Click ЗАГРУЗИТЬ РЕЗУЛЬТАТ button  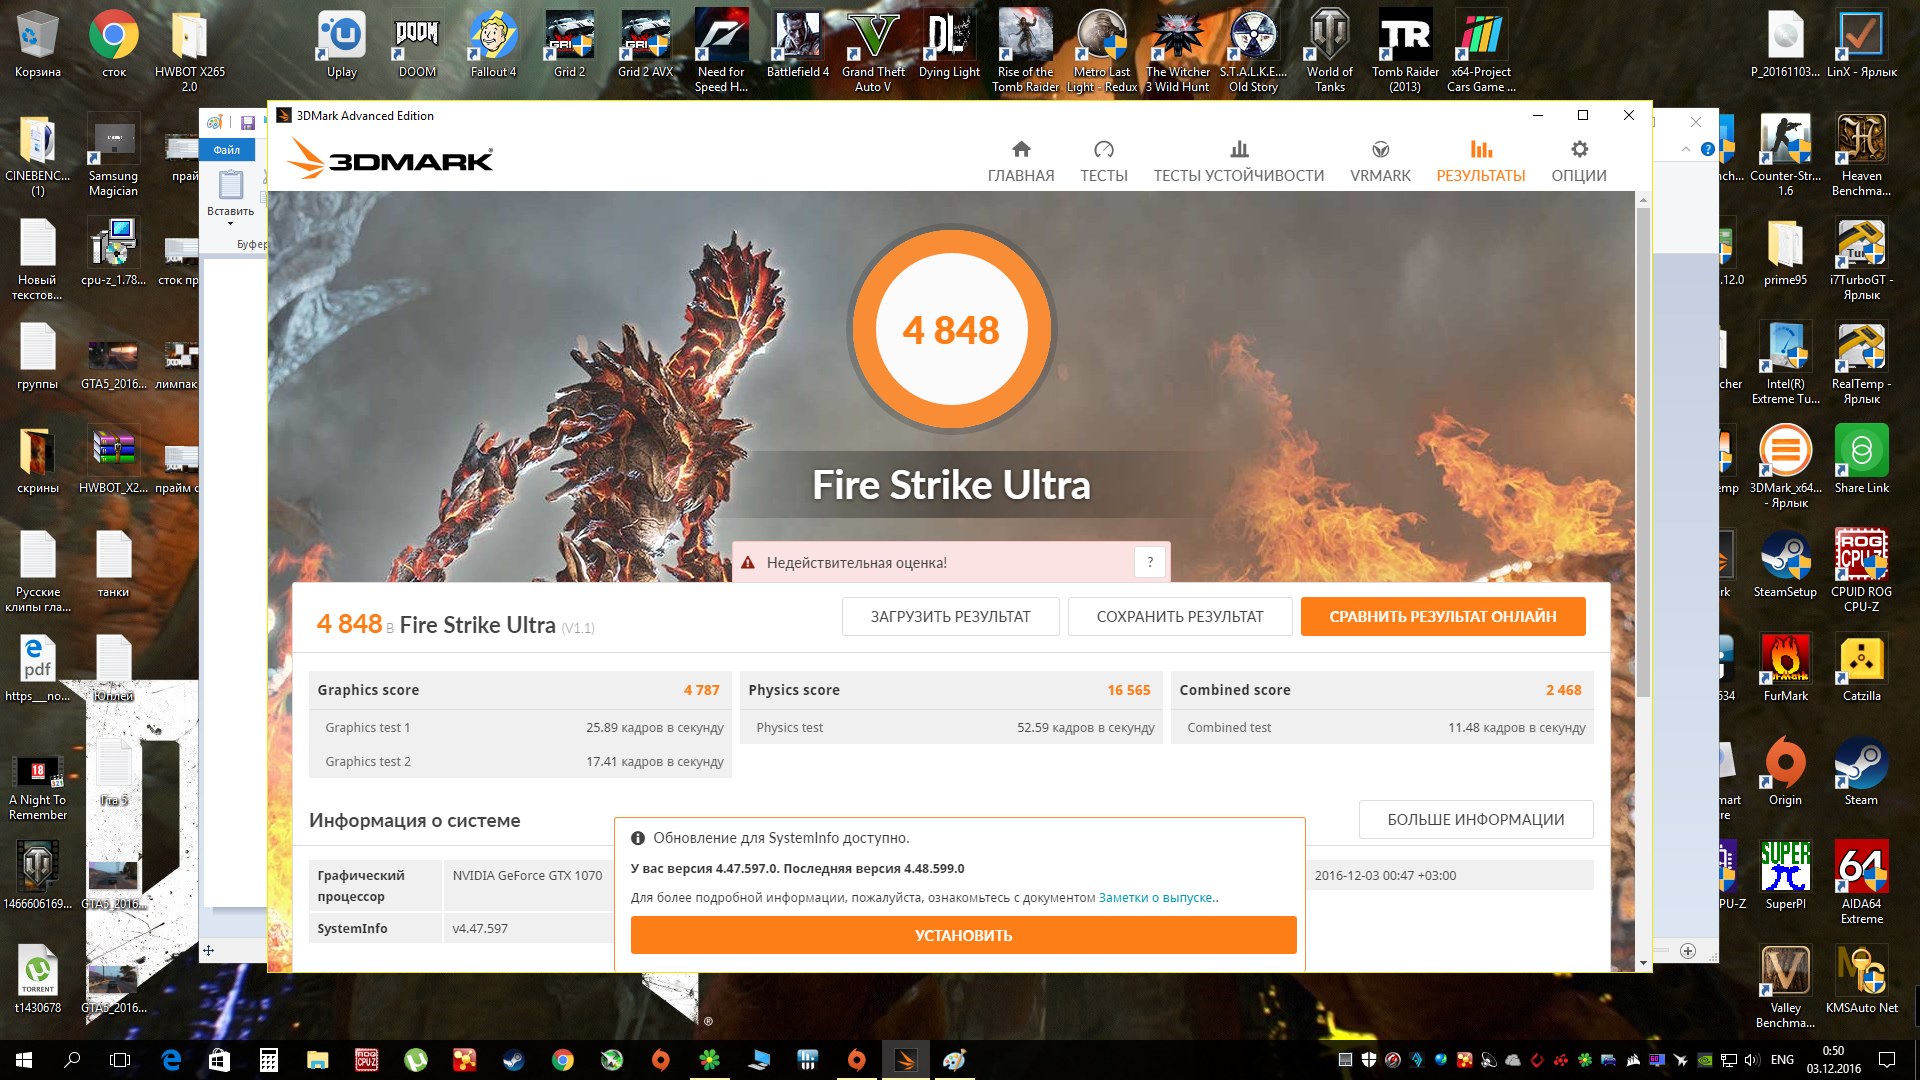[x=950, y=617]
